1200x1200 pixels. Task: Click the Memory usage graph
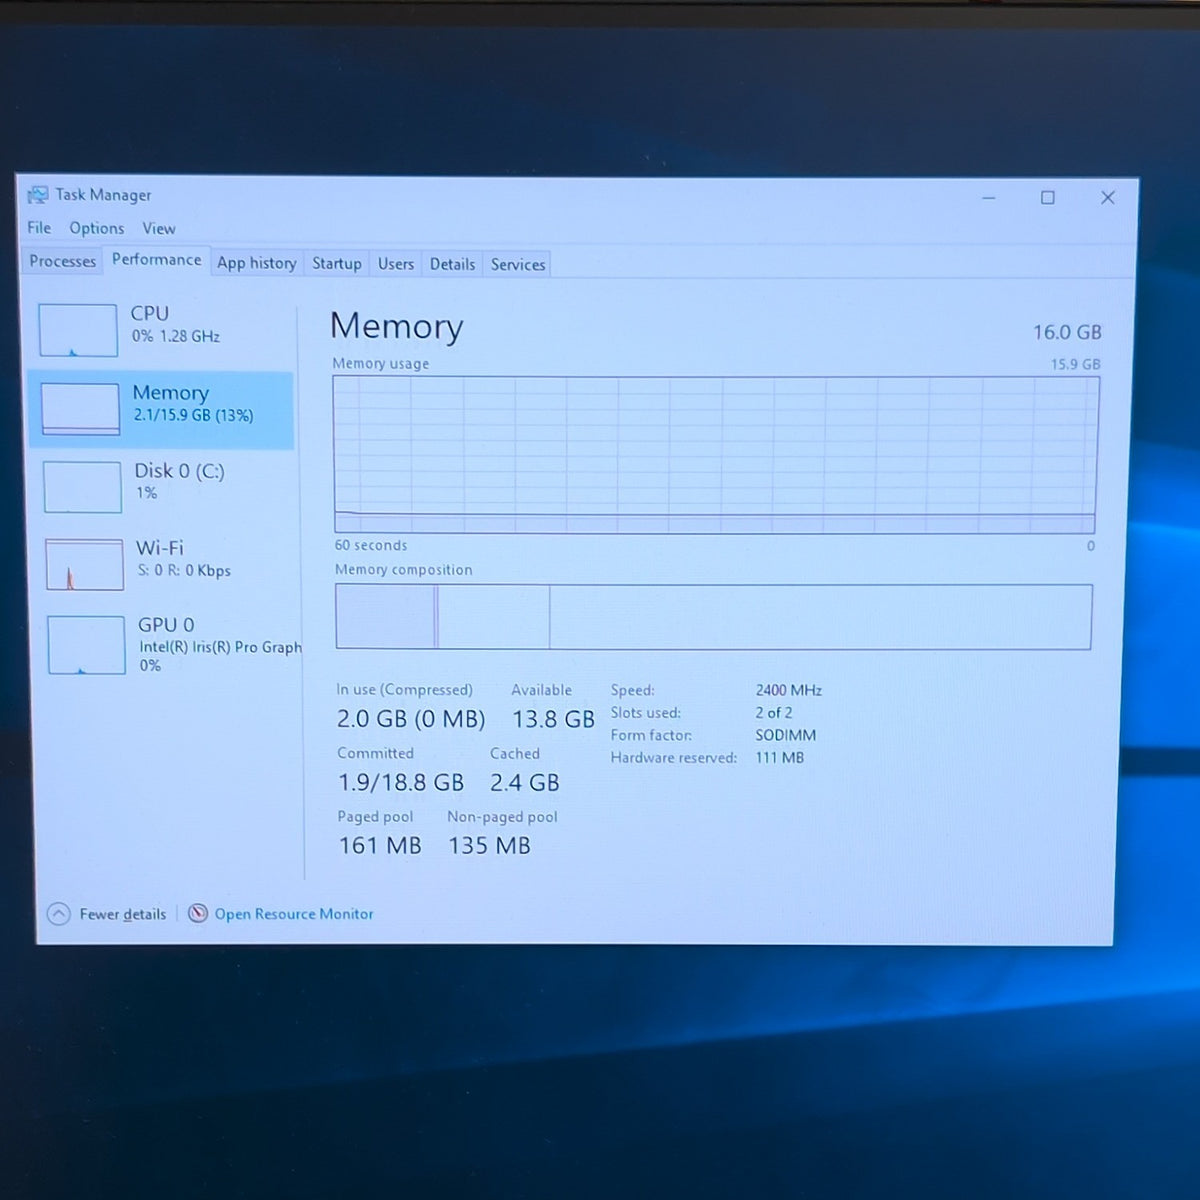point(715,455)
